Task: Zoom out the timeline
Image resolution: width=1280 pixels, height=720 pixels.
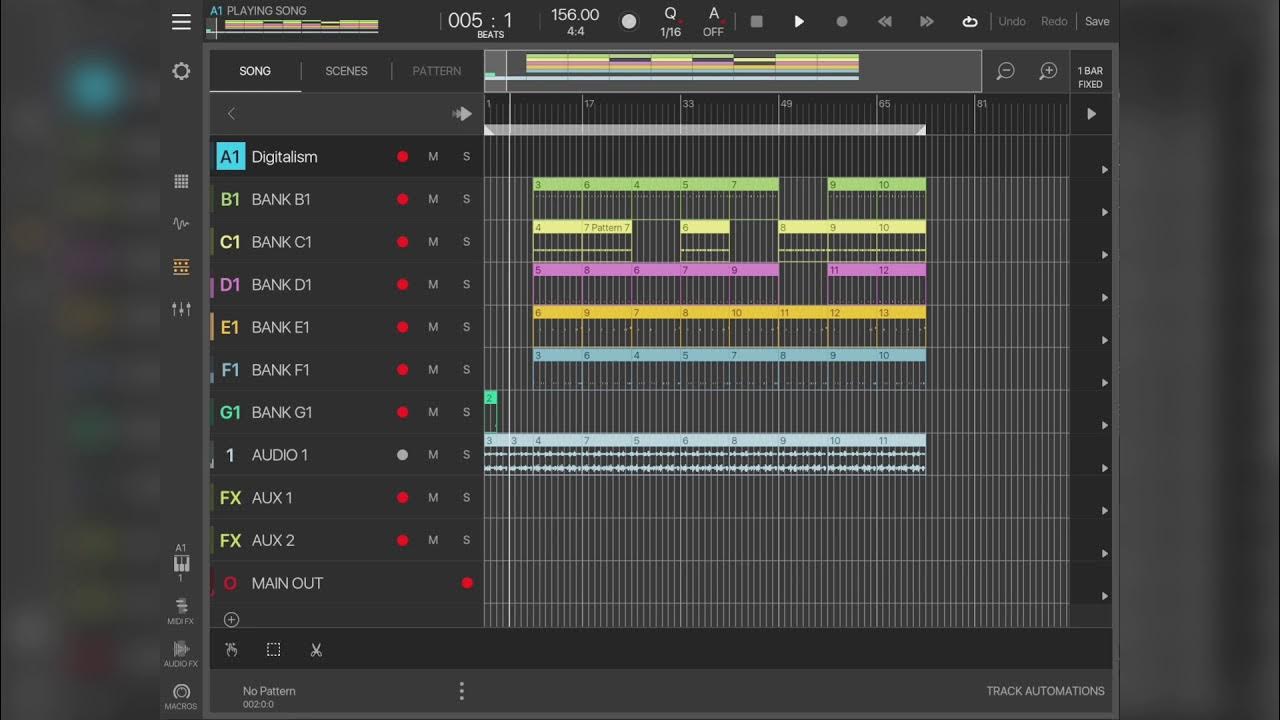Action: click(1006, 71)
